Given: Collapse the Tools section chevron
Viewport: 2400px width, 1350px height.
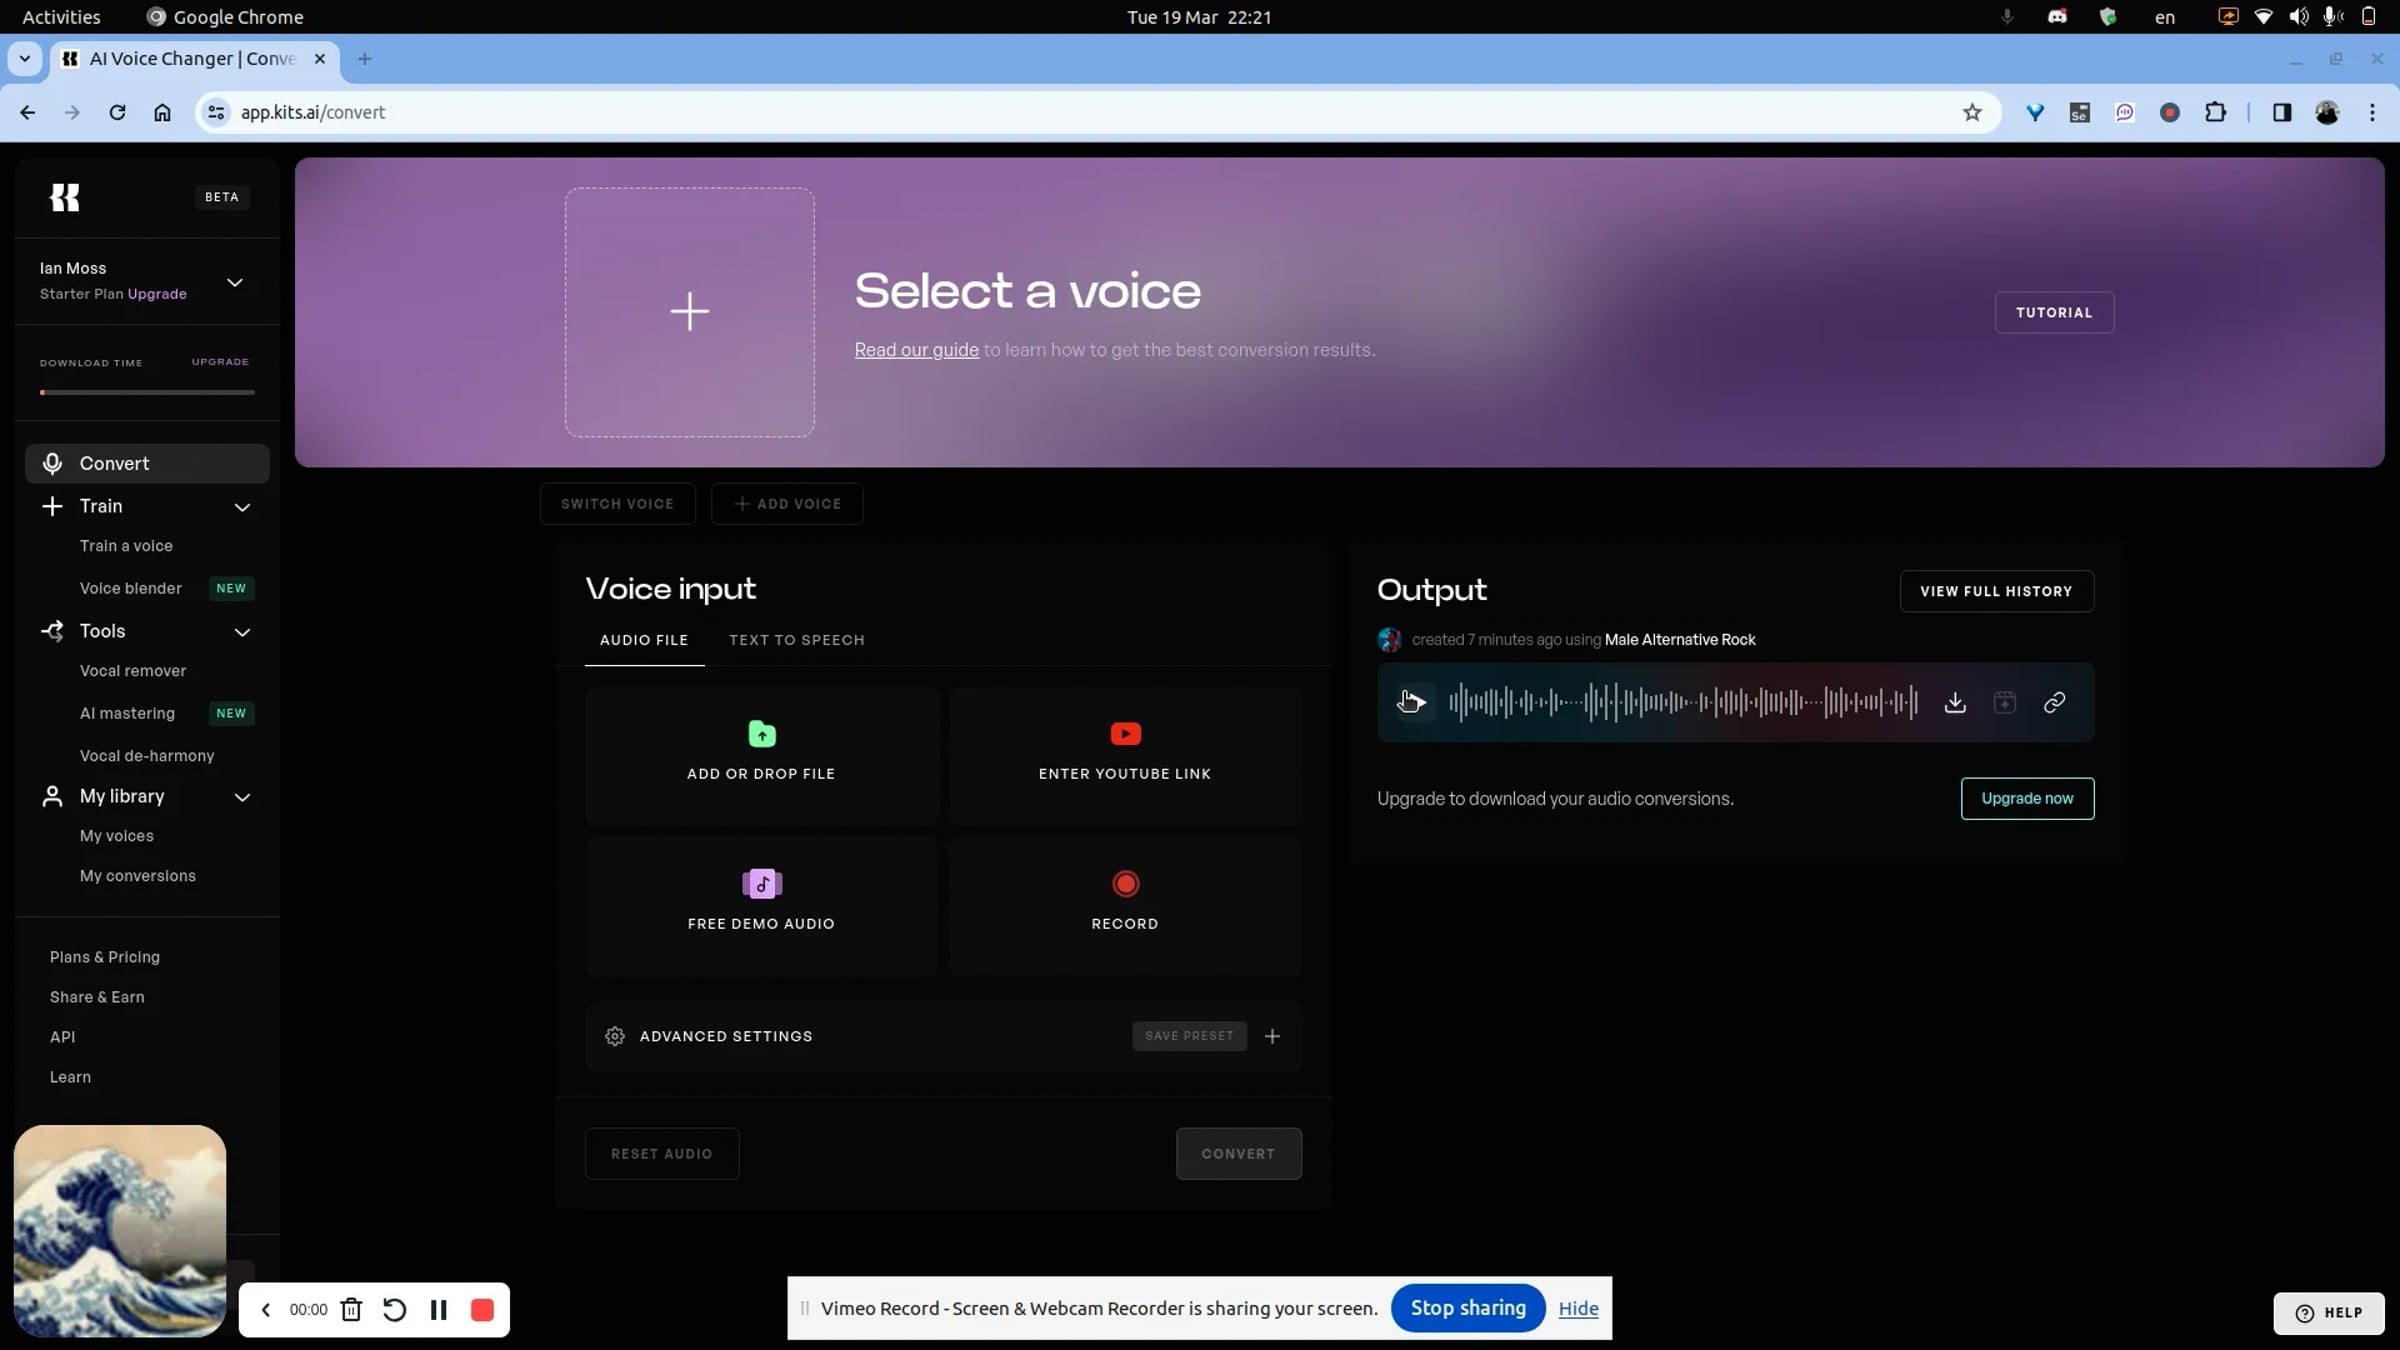Looking at the screenshot, I should coord(242,632).
